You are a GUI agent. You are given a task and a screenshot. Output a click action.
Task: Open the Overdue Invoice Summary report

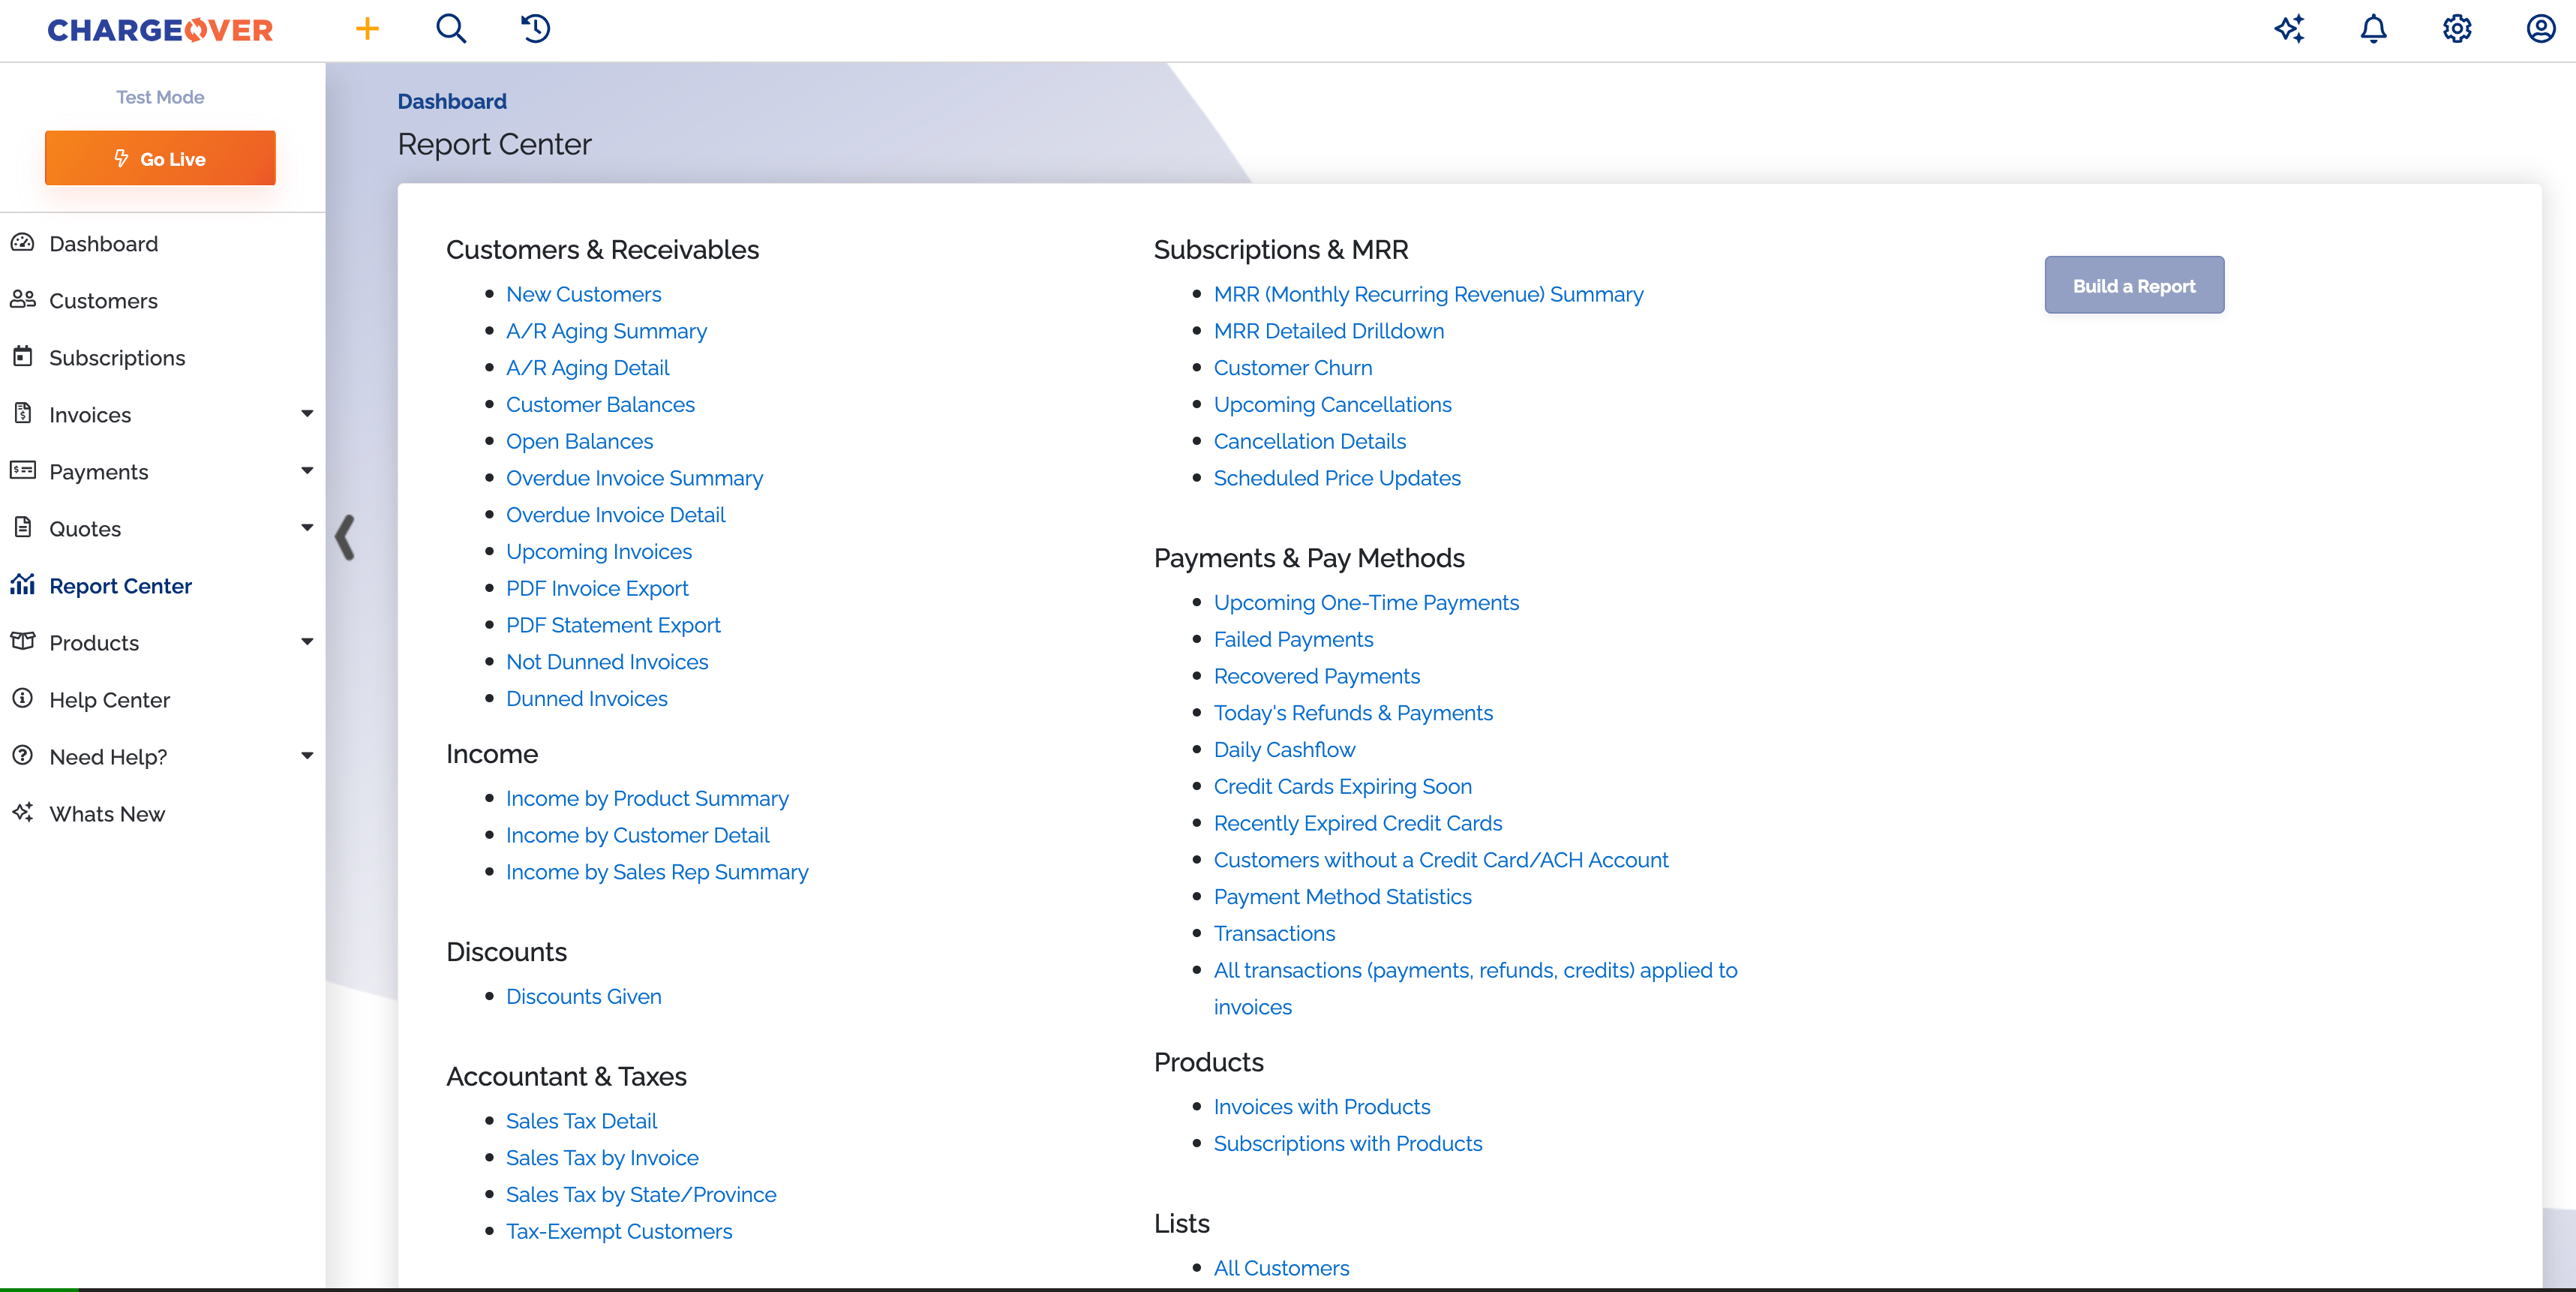coord(635,478)
